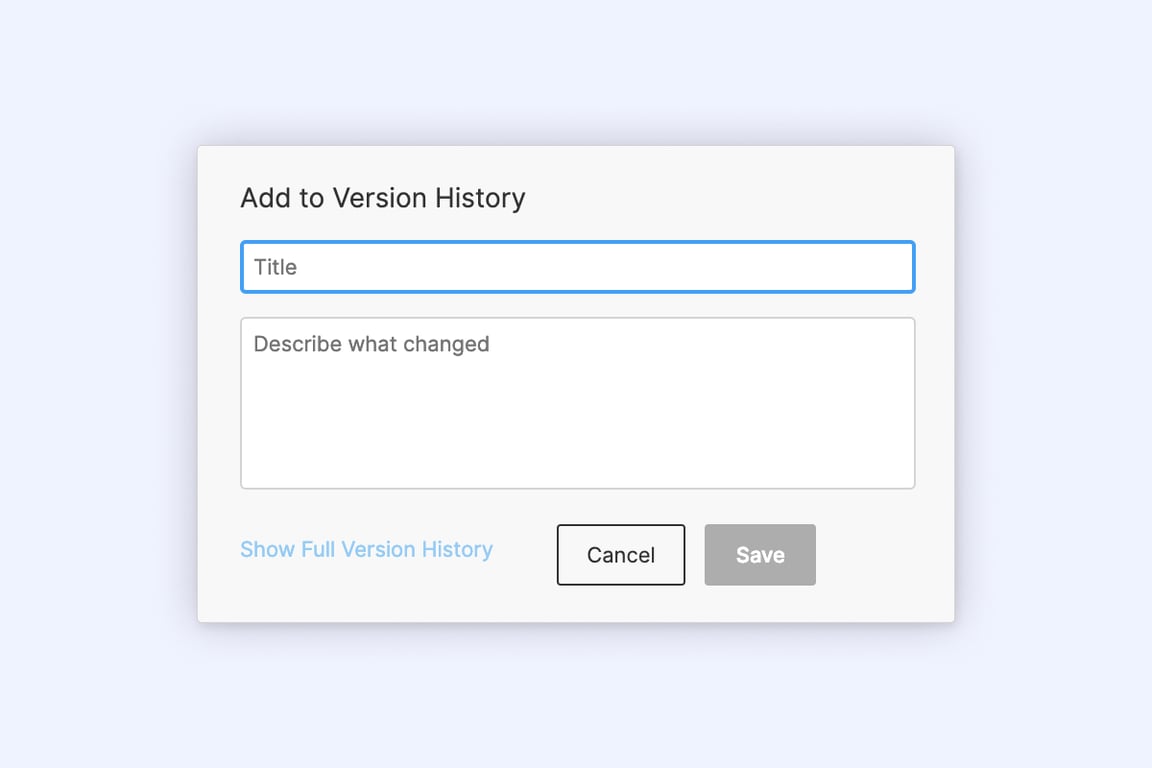1152x768 pixels.
Task: Focus the 'Describe what changed' text area
Action: (577, 403)
